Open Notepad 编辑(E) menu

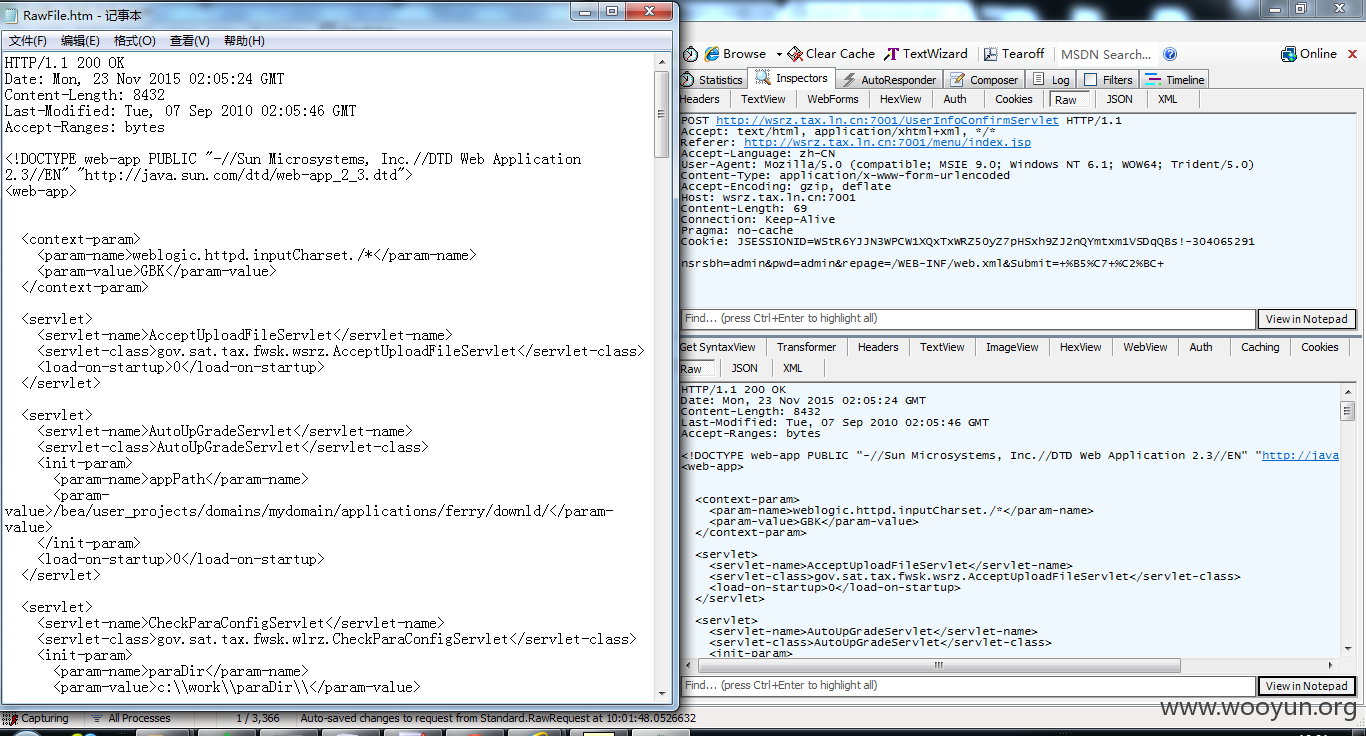tap(80, 41)
